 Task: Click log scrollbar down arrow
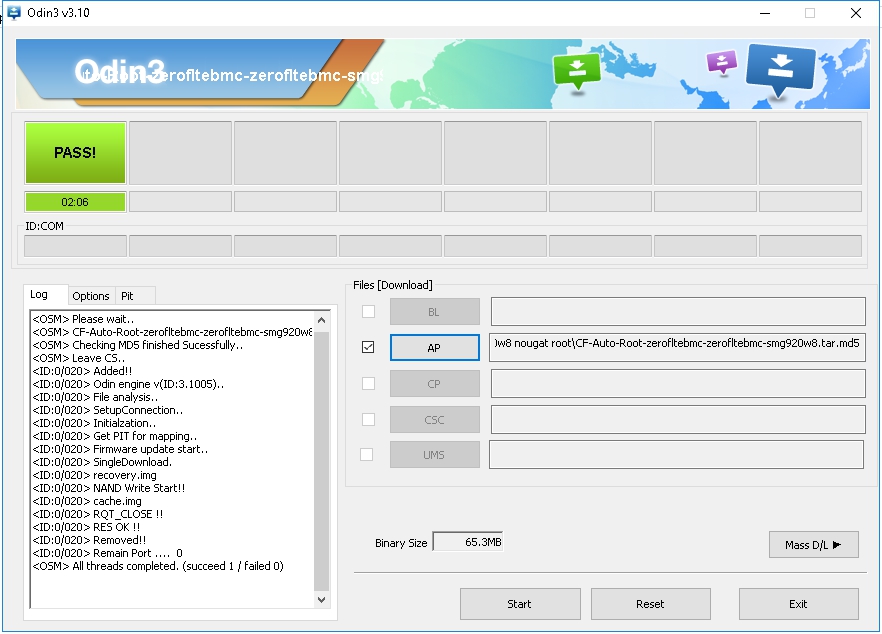pyautogui.click(x=322, y=600)
